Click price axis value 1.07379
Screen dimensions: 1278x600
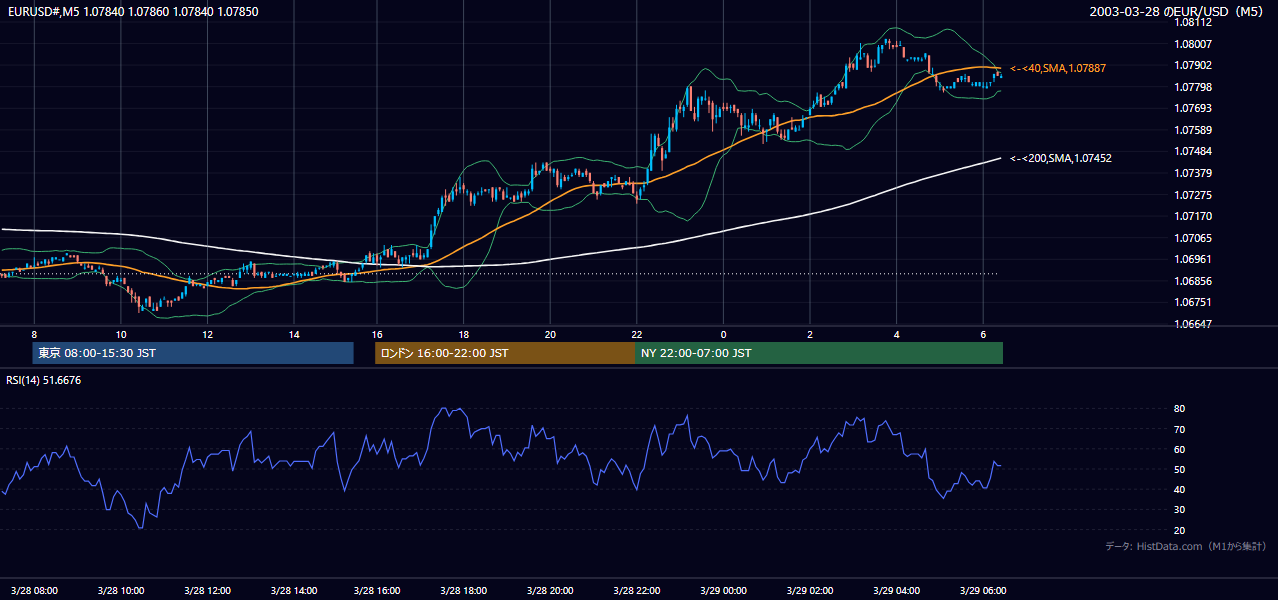coord(1193,173)
